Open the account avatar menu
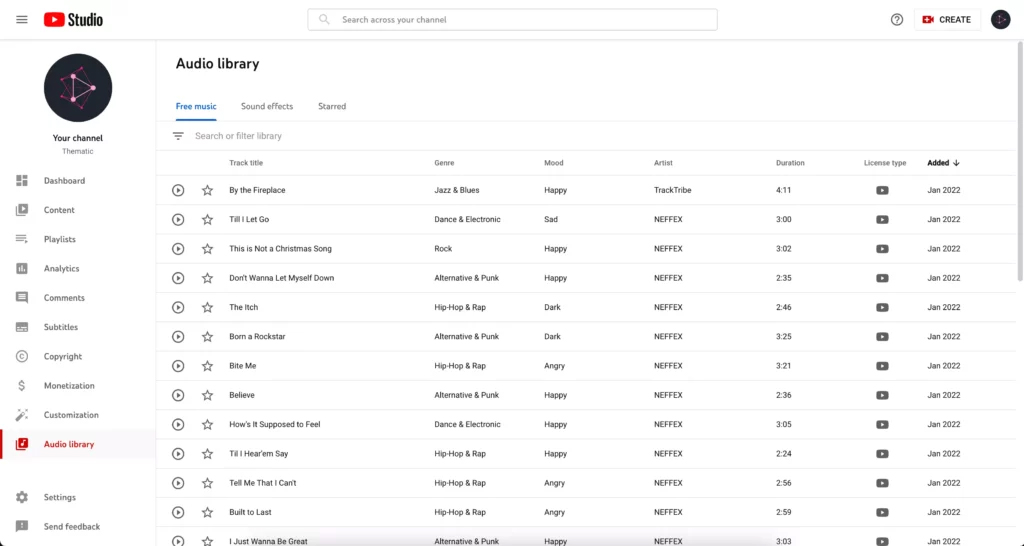This screenshot has width=1024, height=546. point(1000,19)
